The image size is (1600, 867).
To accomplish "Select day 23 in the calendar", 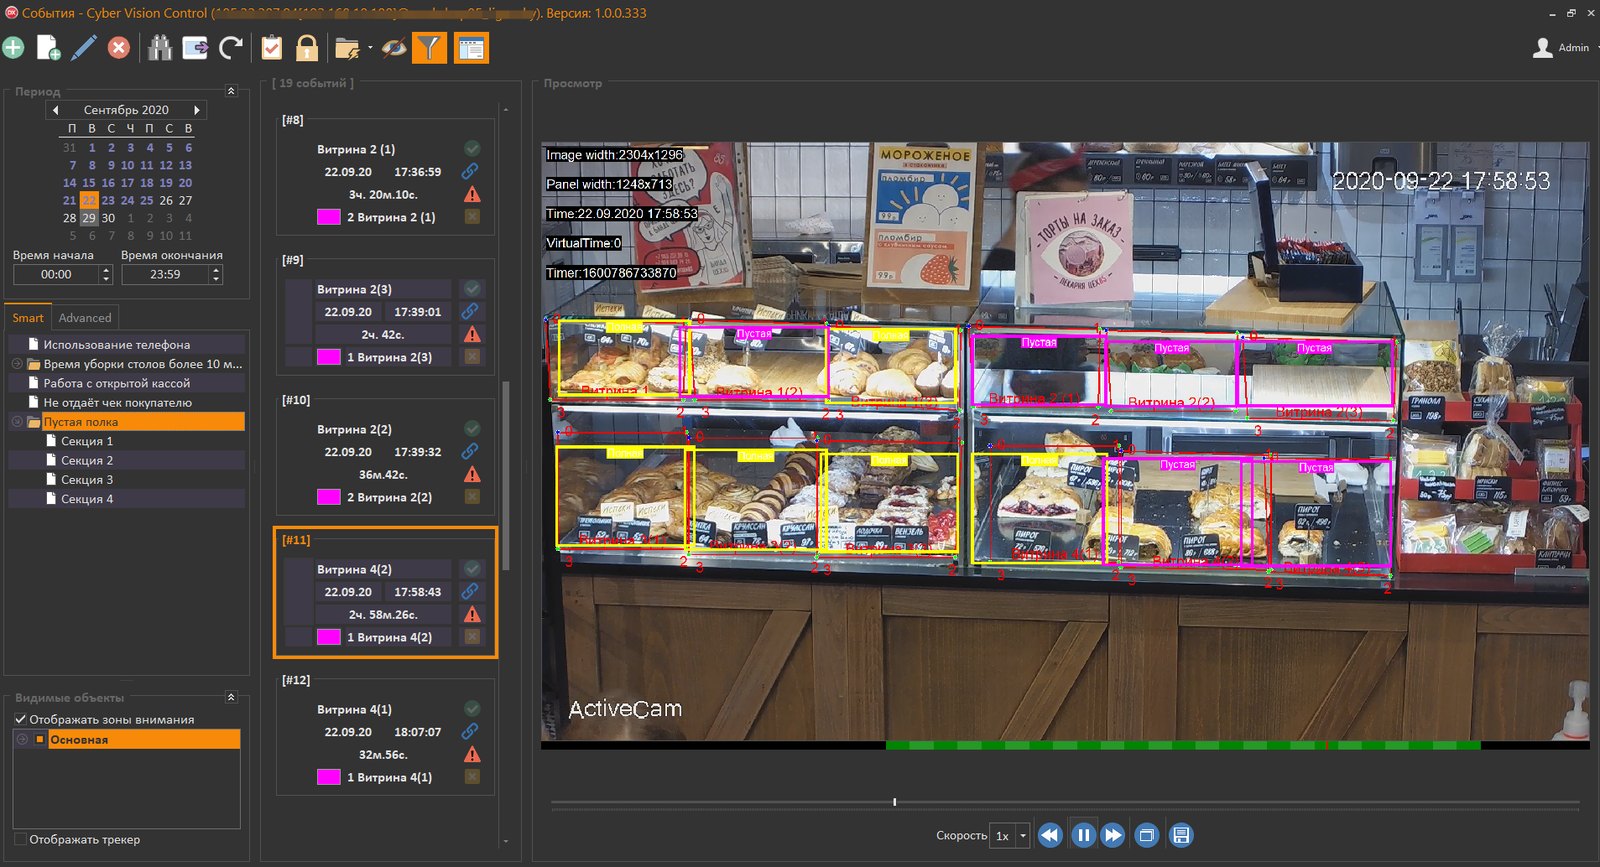I will pos(108,200).
